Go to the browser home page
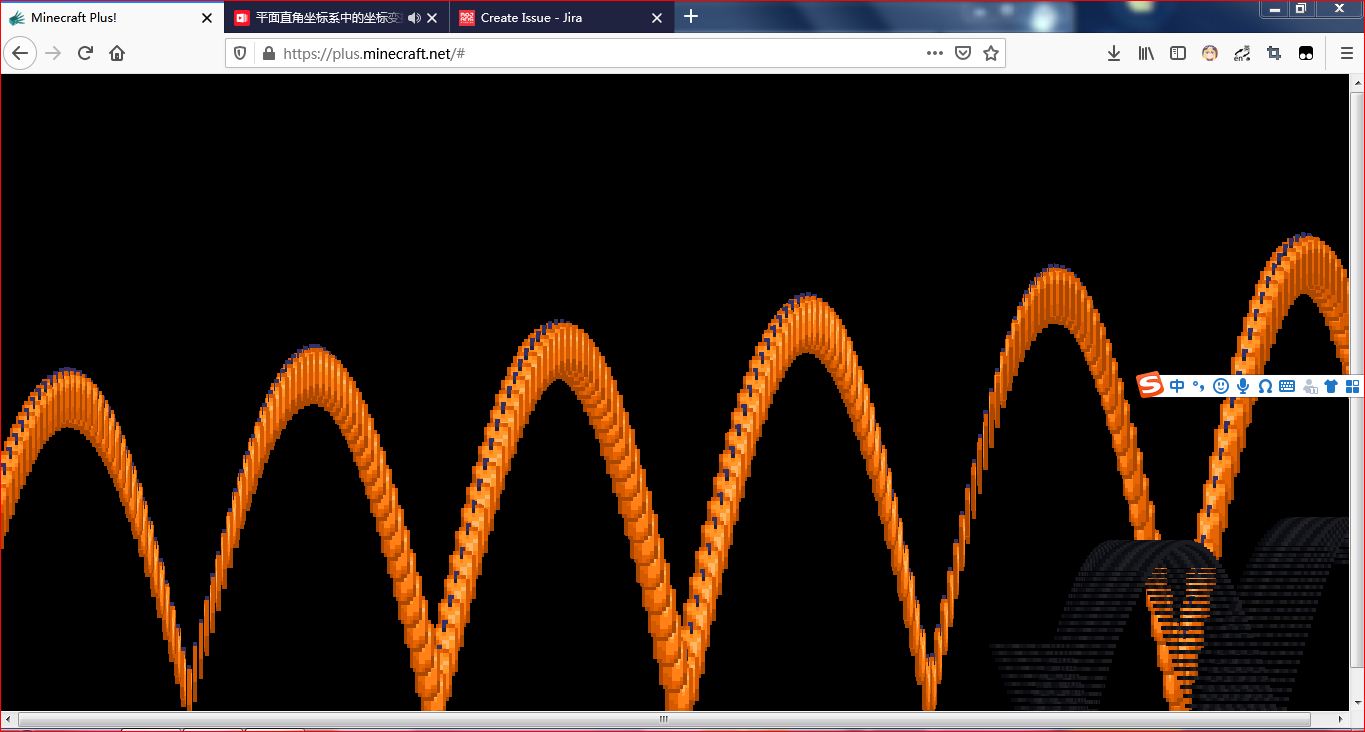This screenshot has width=1365, height=732. (x=117, y=53)
